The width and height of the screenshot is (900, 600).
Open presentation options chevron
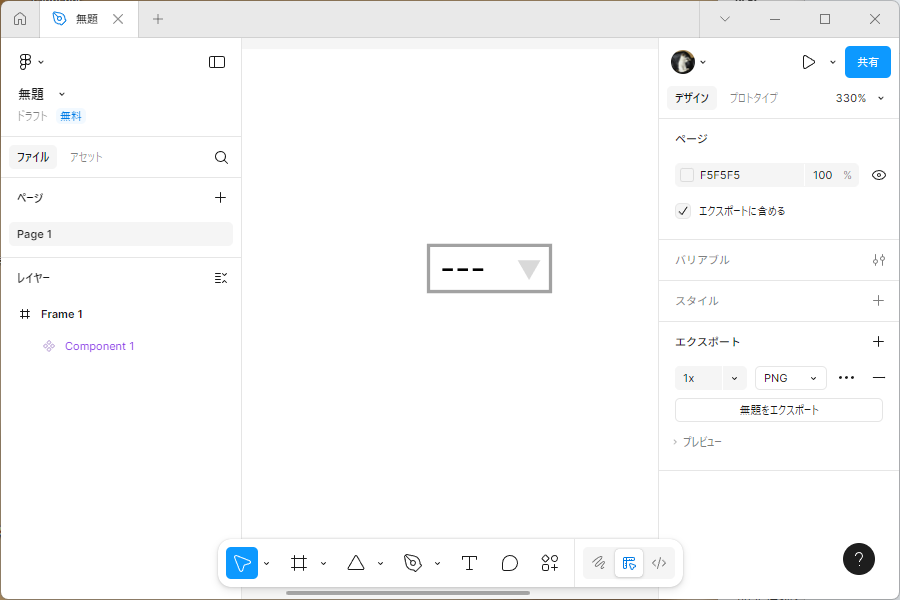click(x=833, y=62)
